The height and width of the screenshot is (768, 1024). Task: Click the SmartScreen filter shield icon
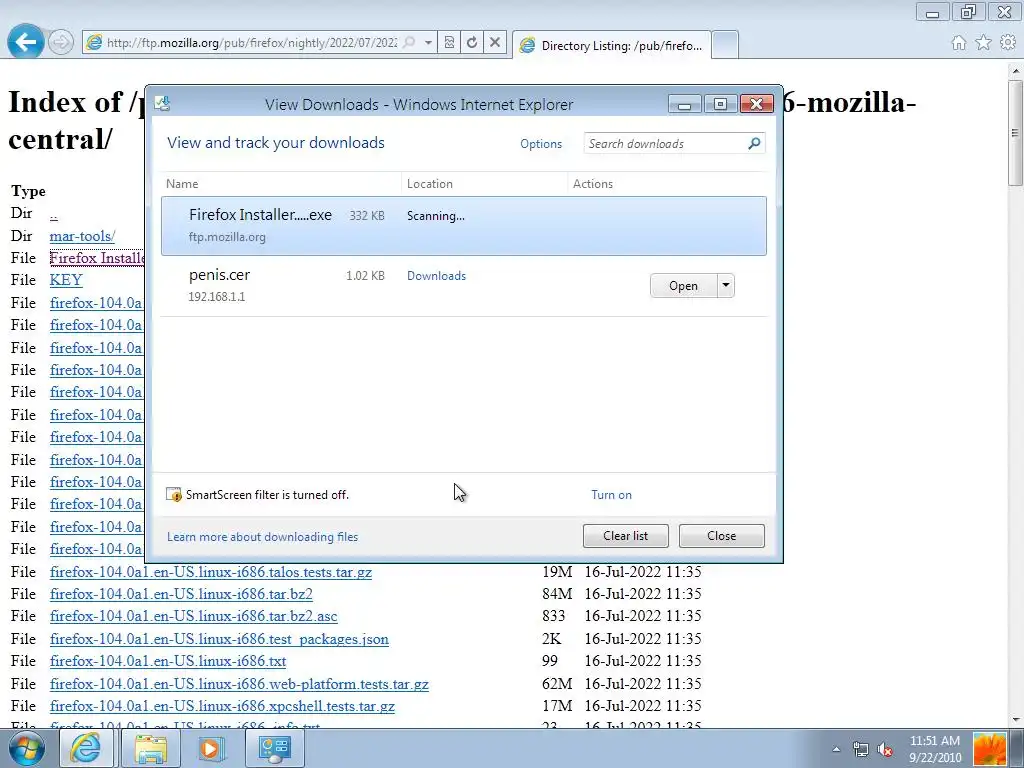(x=174, y=494)
